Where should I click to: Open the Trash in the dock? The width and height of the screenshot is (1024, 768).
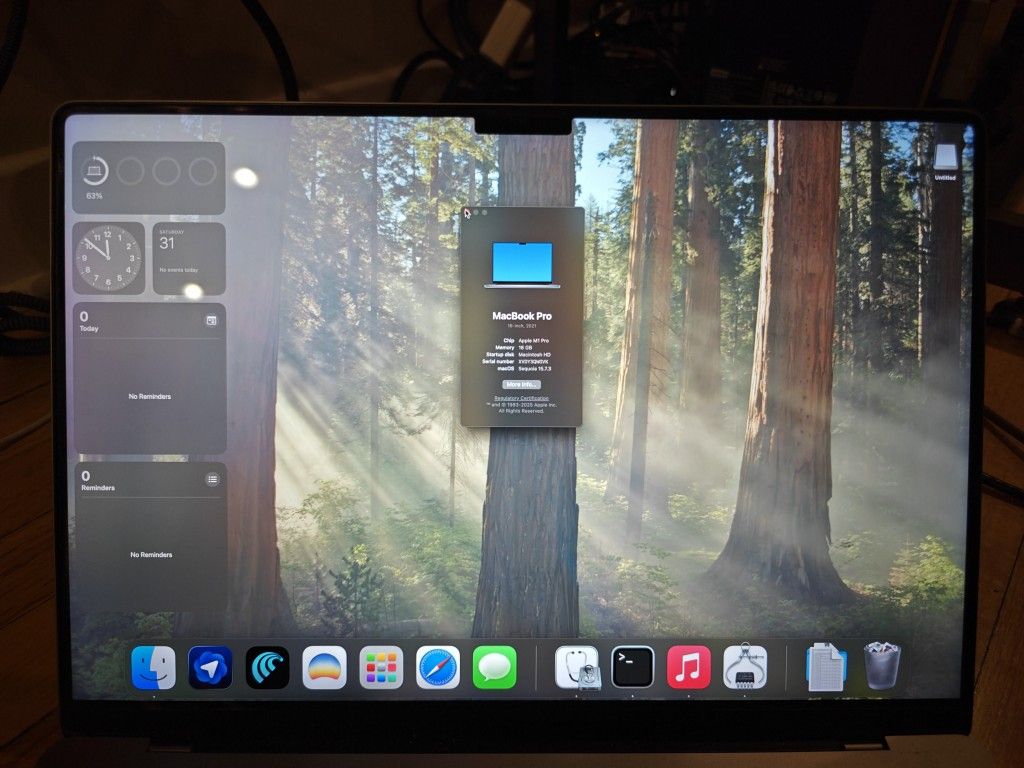[882, 667]
